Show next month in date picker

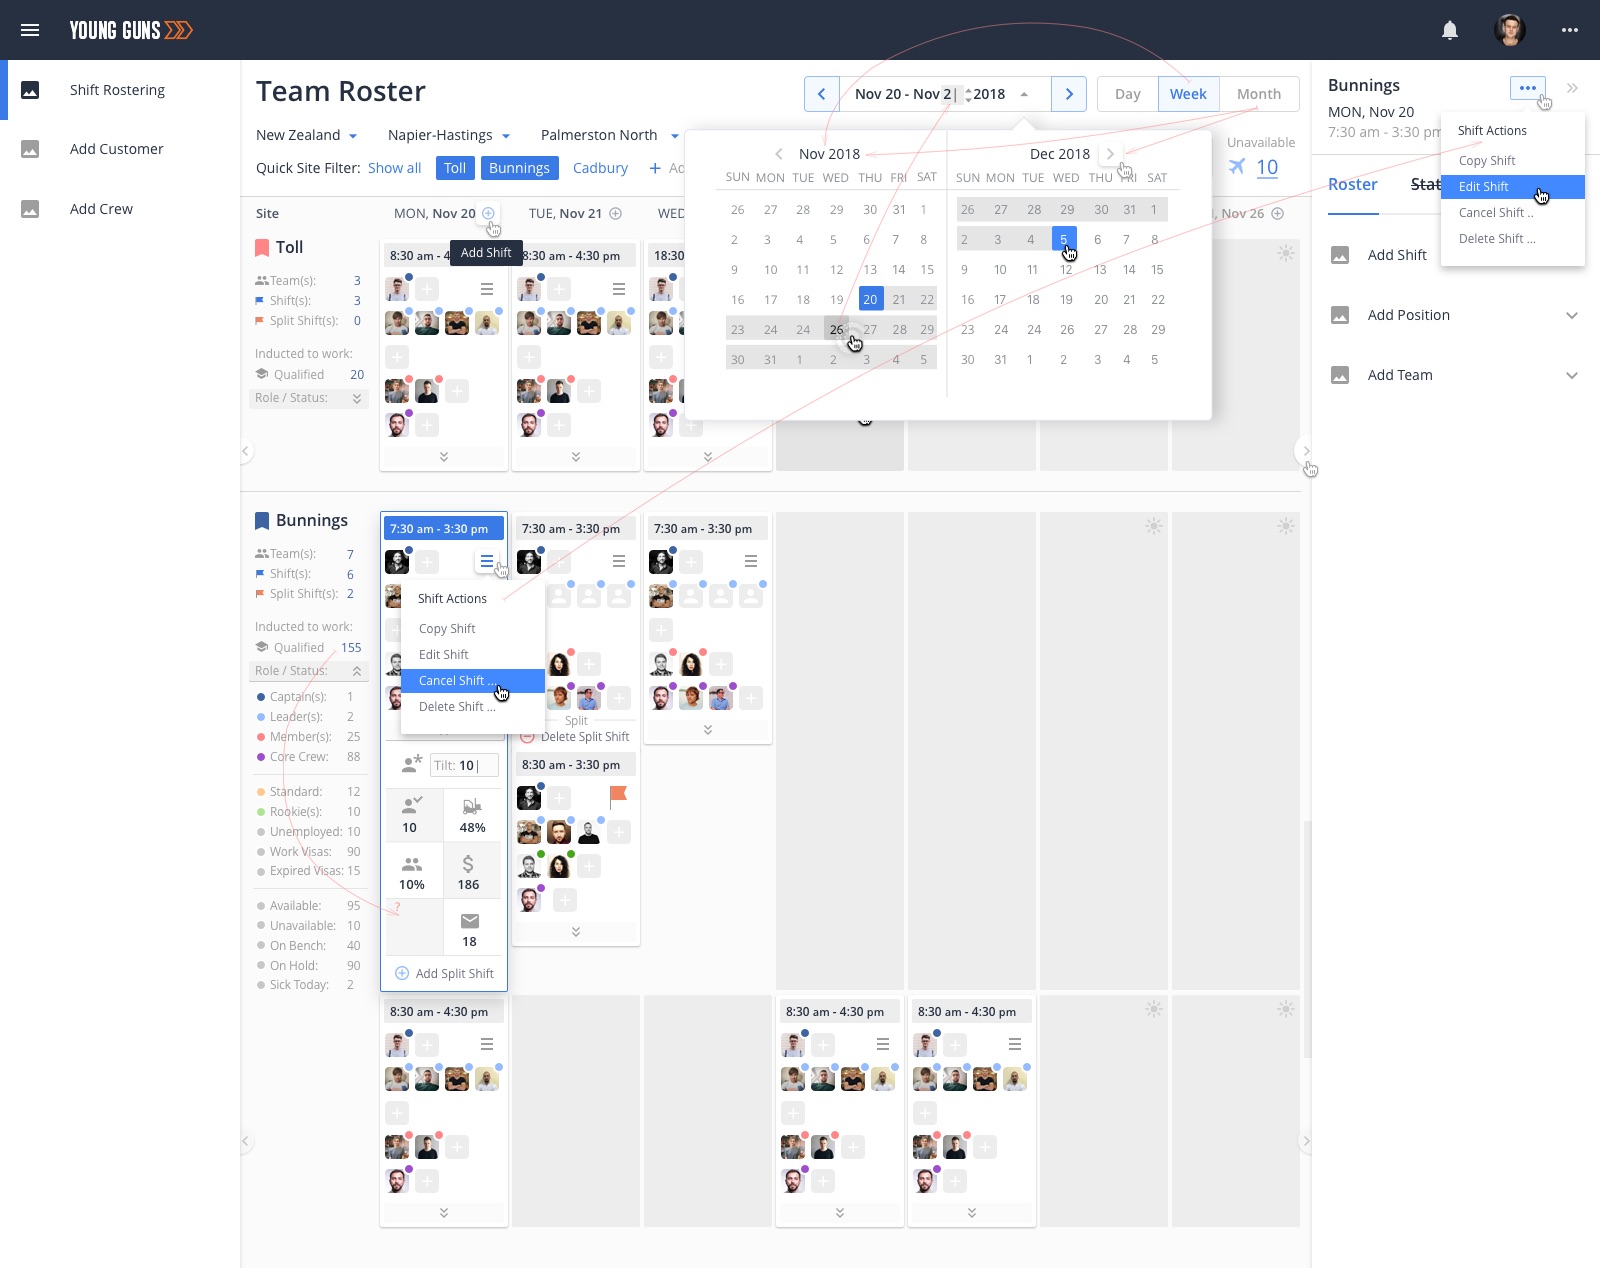coord(1110,154)
